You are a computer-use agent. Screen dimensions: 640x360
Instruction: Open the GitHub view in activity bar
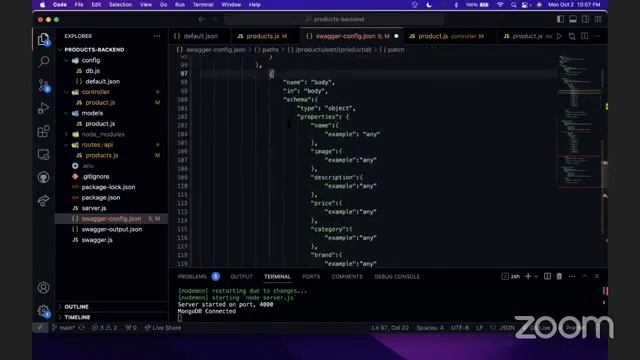(x=43, y=177)
